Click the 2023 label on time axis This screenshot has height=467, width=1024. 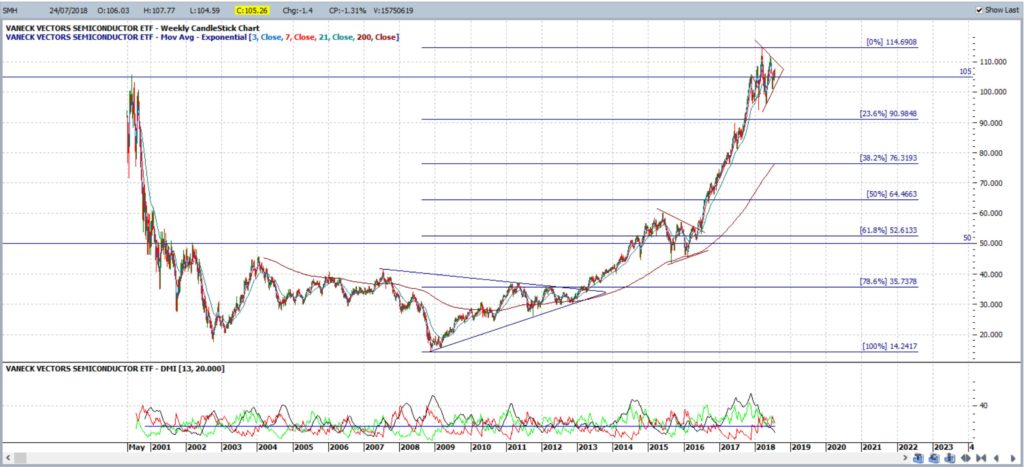942,447
